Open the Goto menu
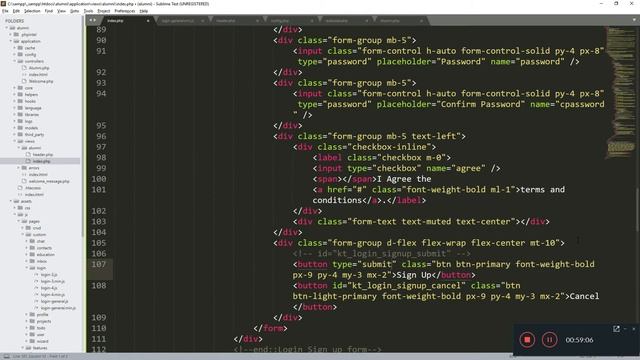 [74, 11]
